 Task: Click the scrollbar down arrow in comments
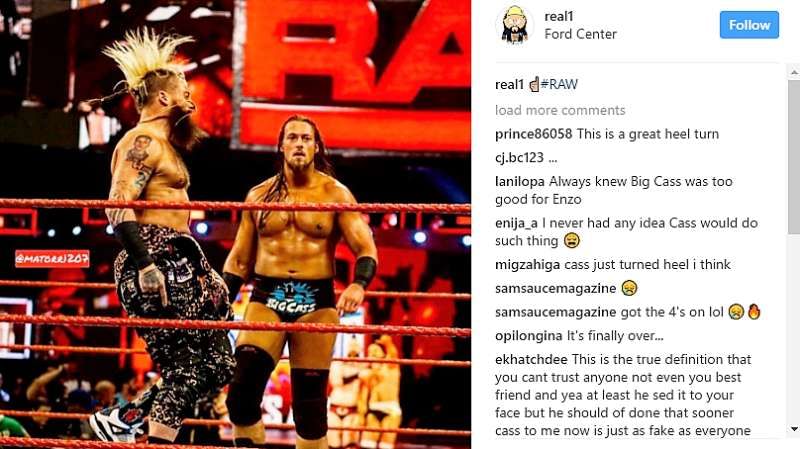point(794,429)
